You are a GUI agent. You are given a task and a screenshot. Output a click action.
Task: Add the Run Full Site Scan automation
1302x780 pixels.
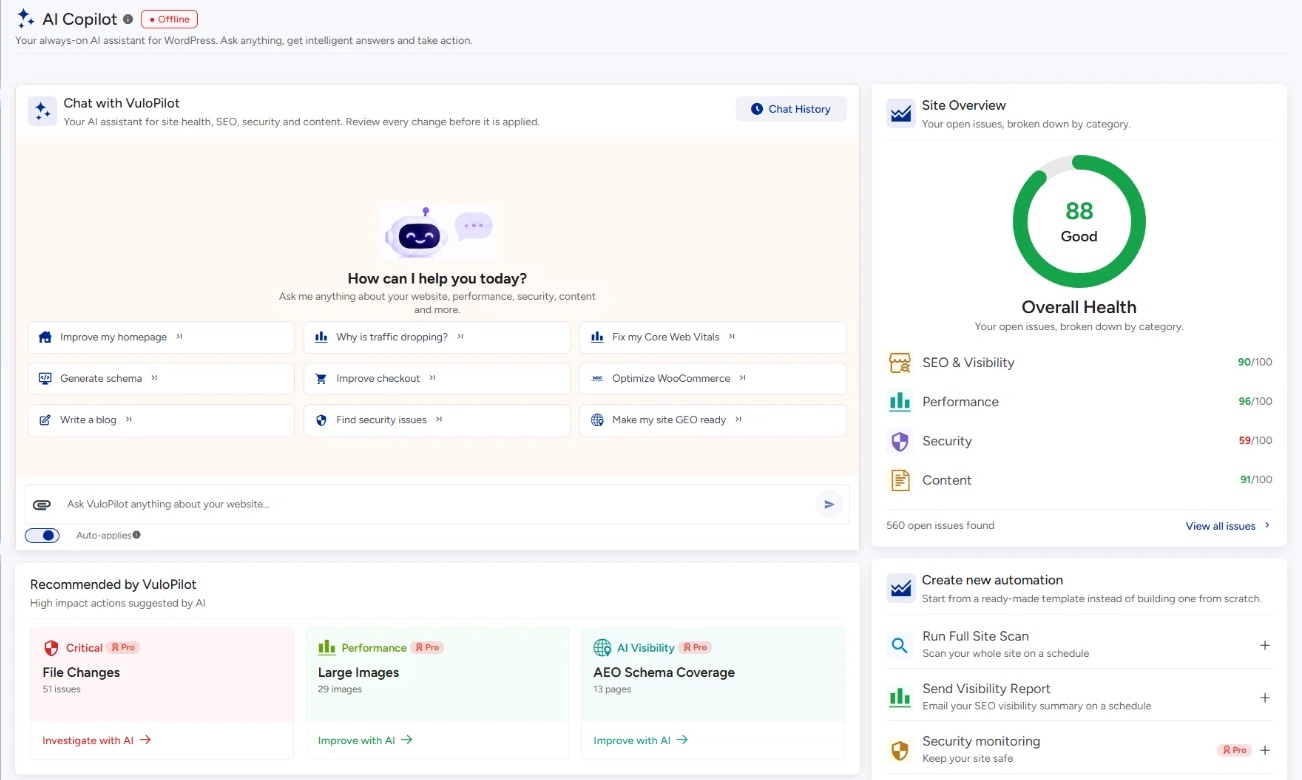1265,645
